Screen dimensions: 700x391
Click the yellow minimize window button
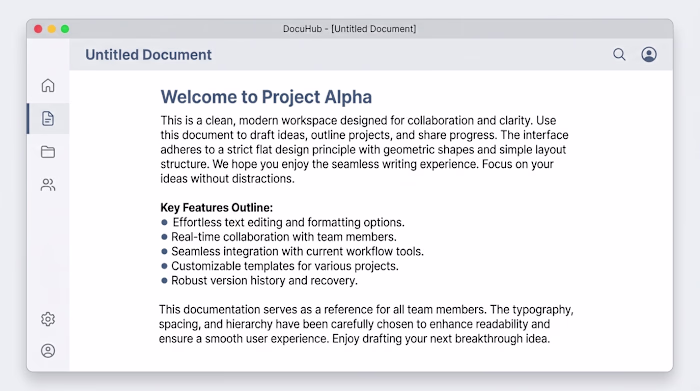pyautogui.click(x=52, y=29)
